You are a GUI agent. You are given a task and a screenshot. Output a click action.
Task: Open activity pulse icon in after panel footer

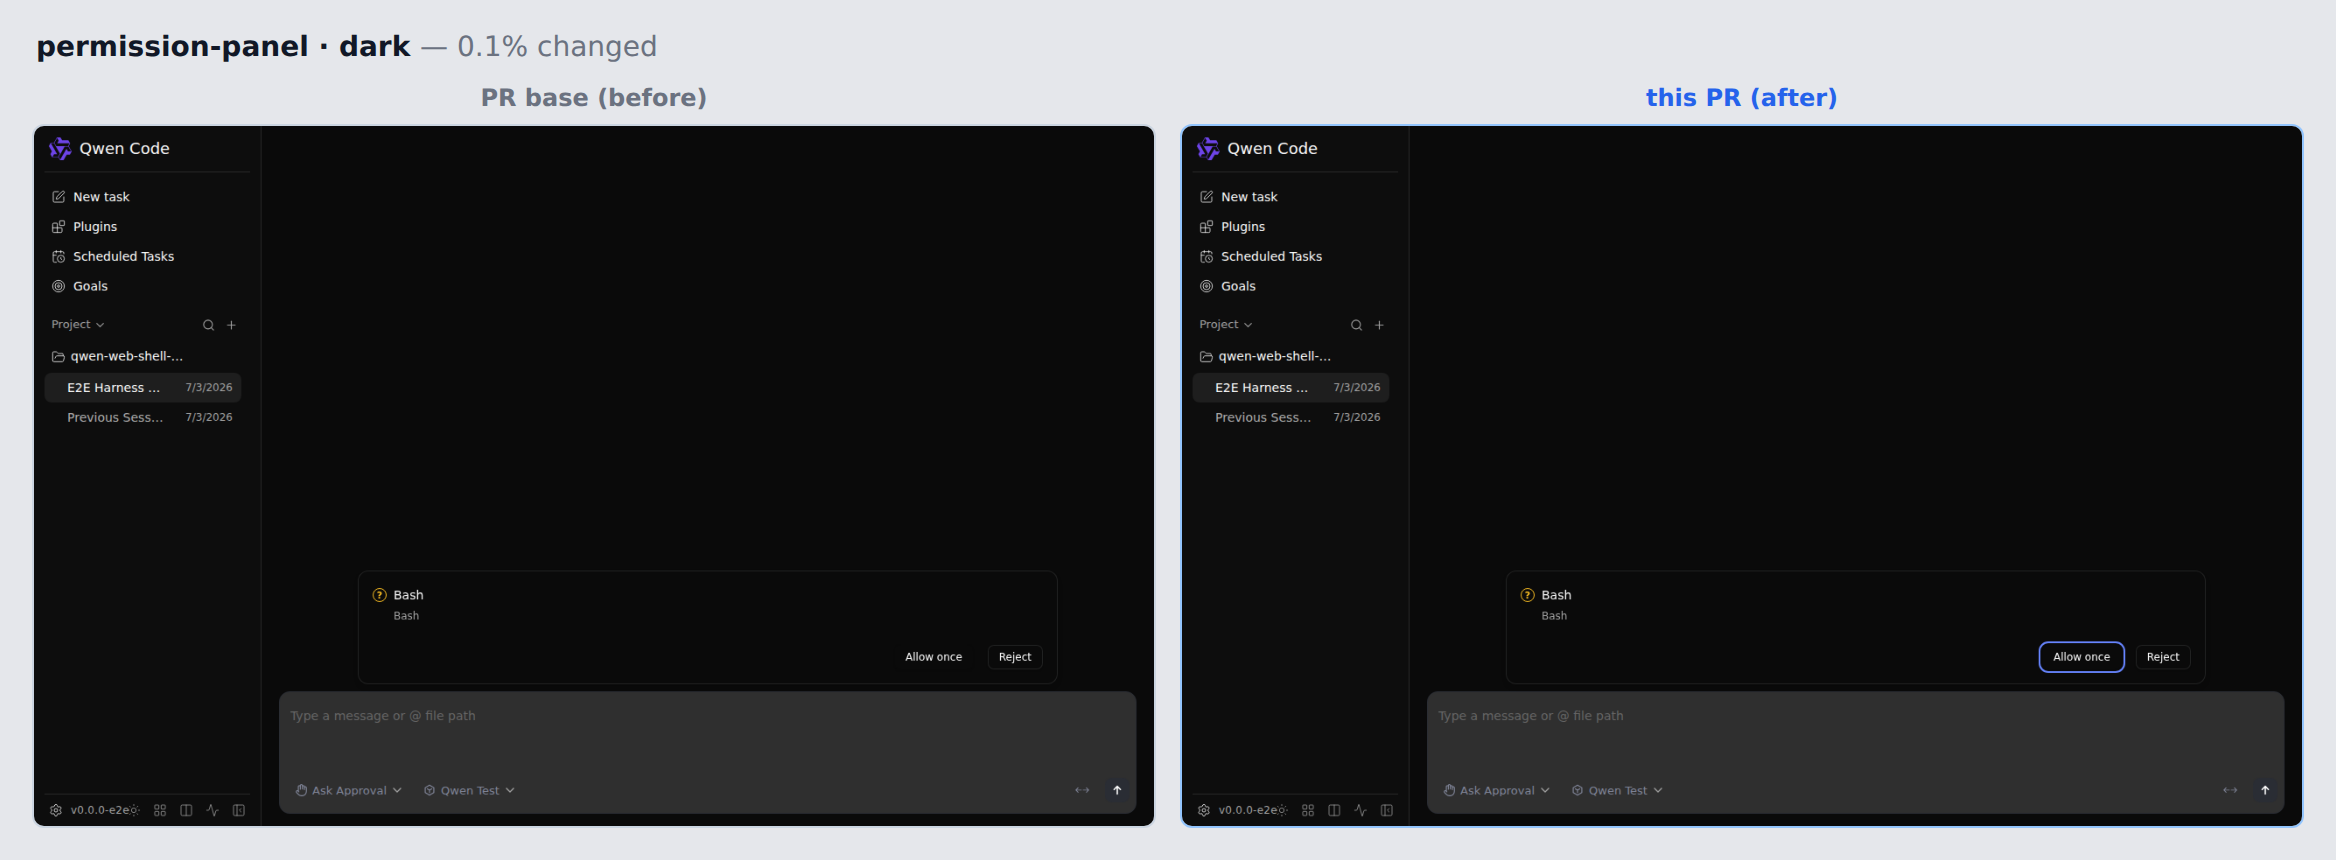pos(1360,810)
